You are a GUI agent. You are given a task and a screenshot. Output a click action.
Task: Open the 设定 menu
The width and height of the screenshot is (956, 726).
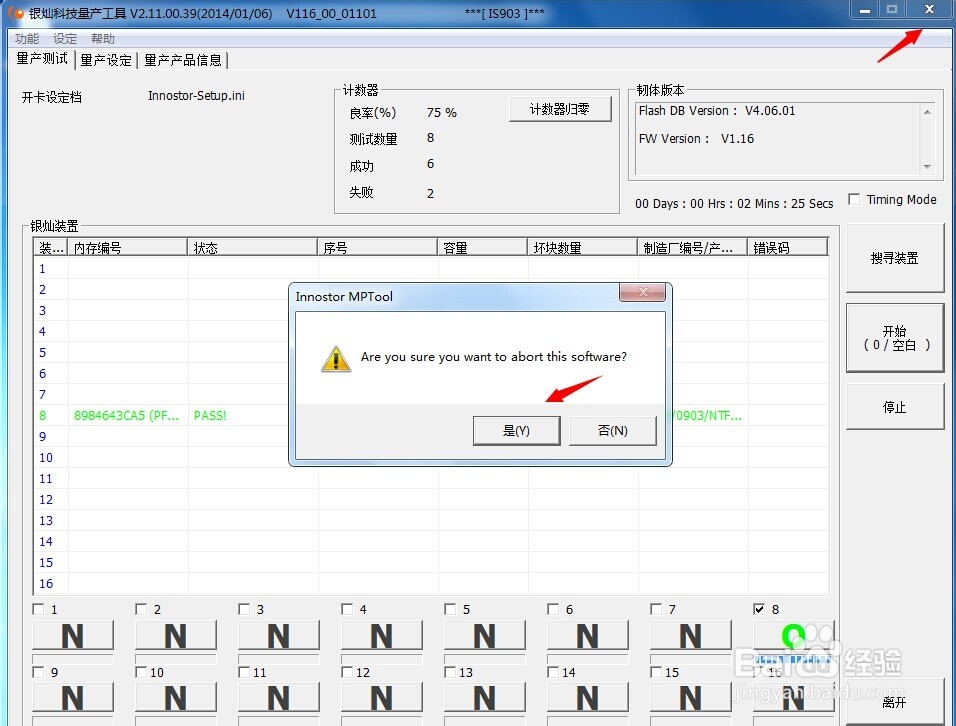point(65,39)
